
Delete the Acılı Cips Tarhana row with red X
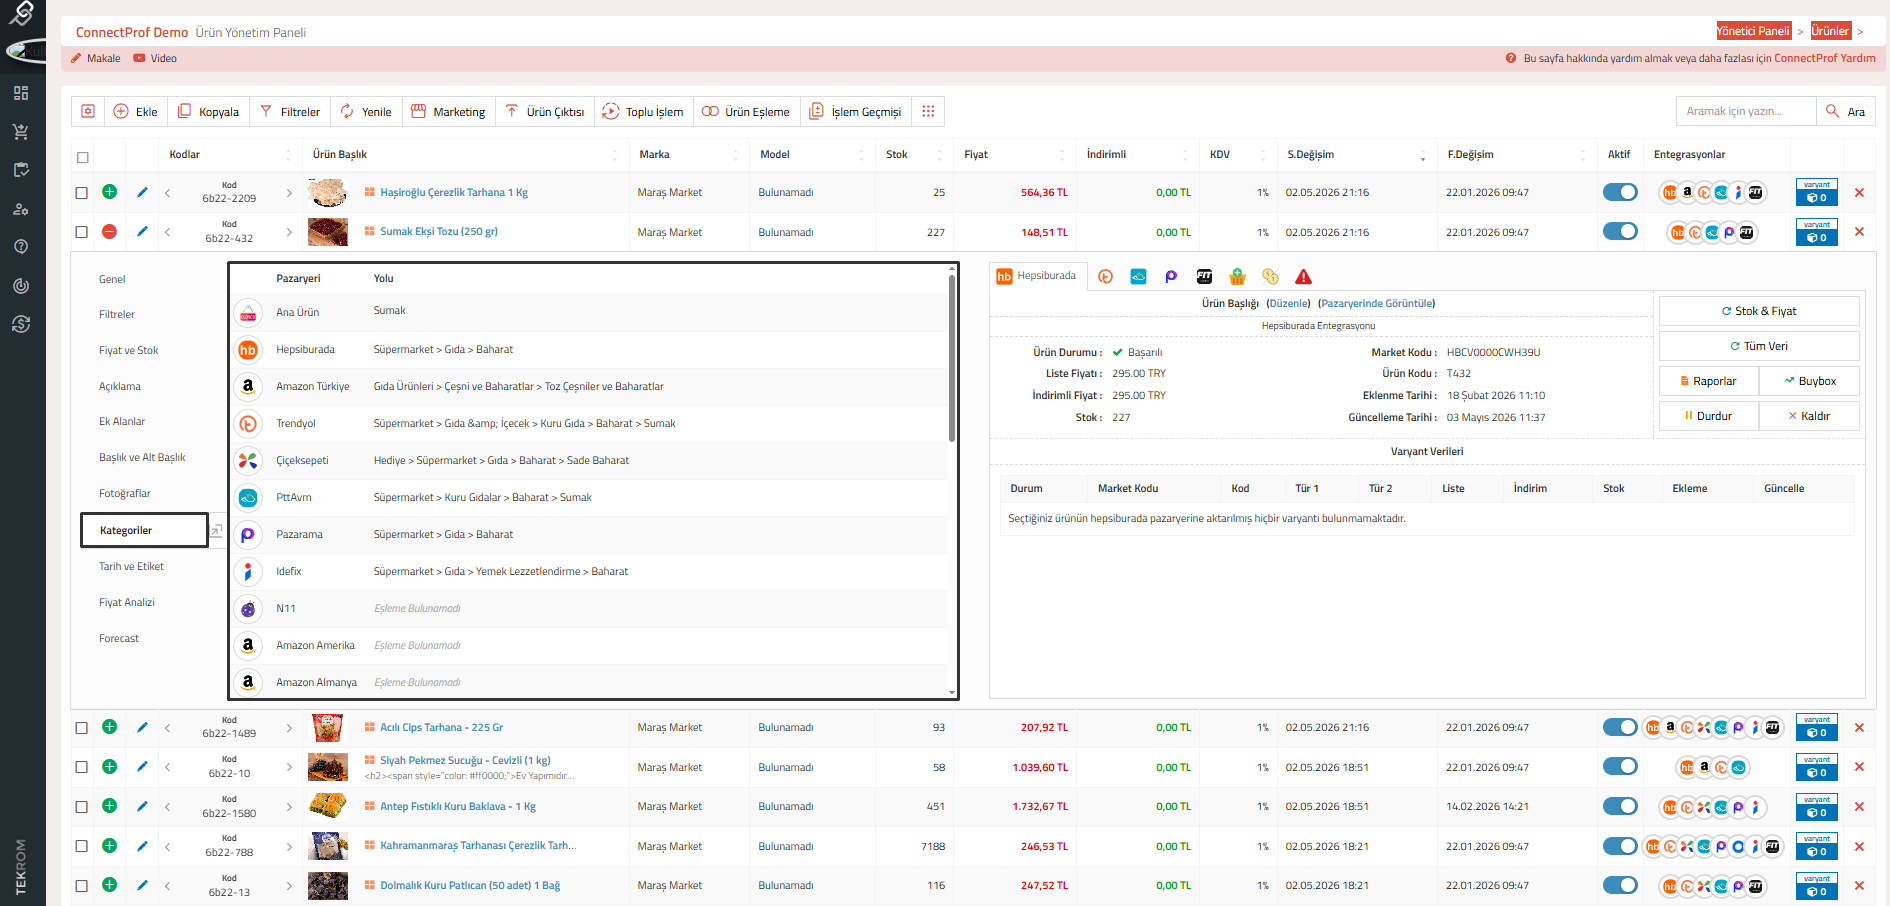tap(1859, 727)
